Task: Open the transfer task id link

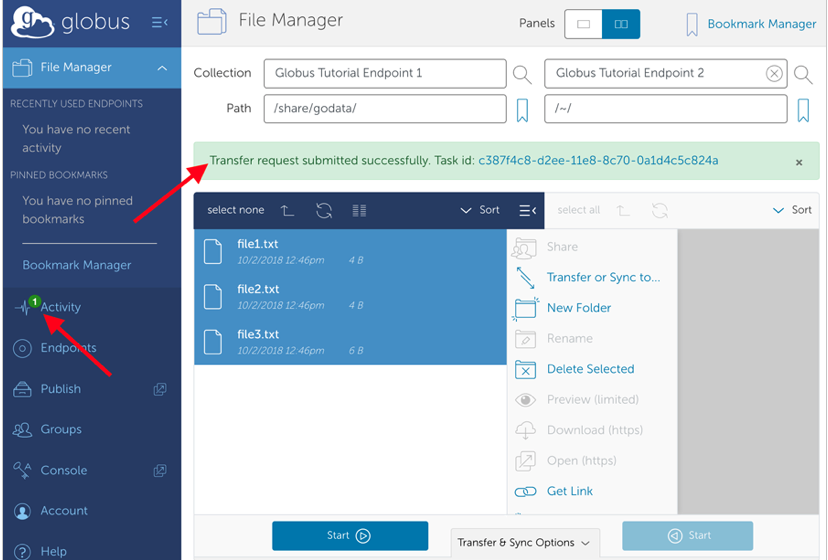Action: [x=598, y=160]
